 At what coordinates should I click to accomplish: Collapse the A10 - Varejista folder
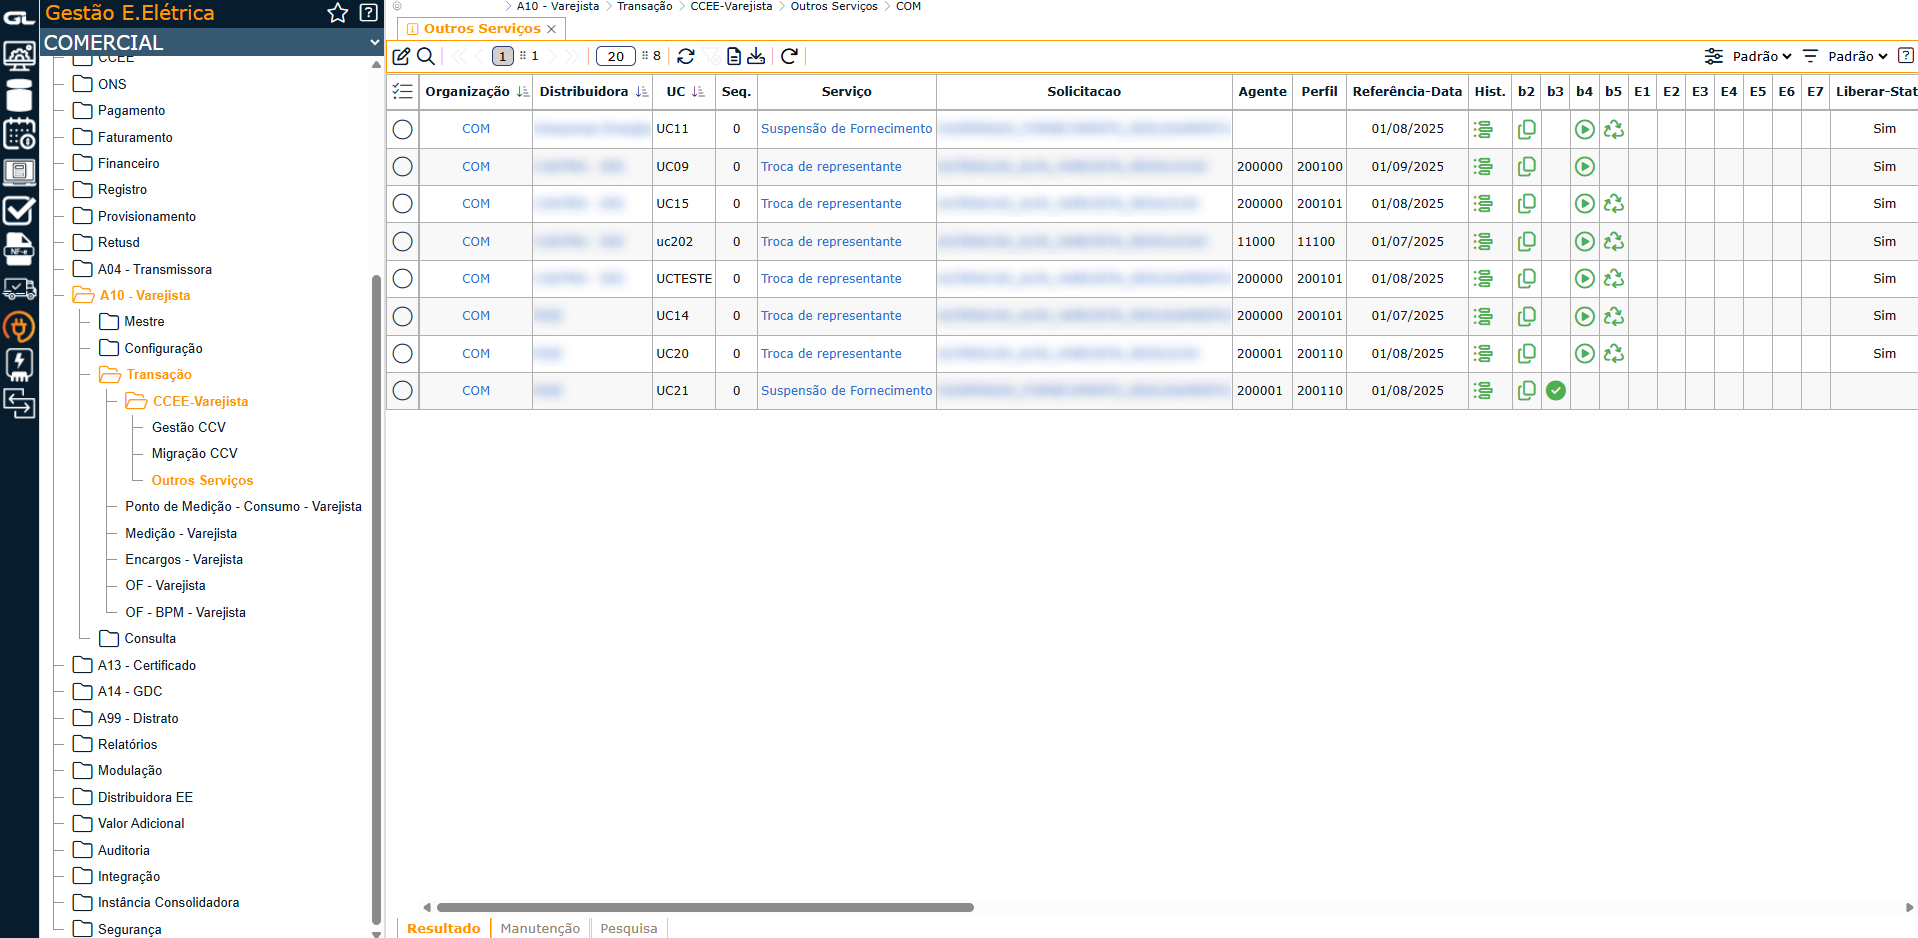tap(84, 296)
